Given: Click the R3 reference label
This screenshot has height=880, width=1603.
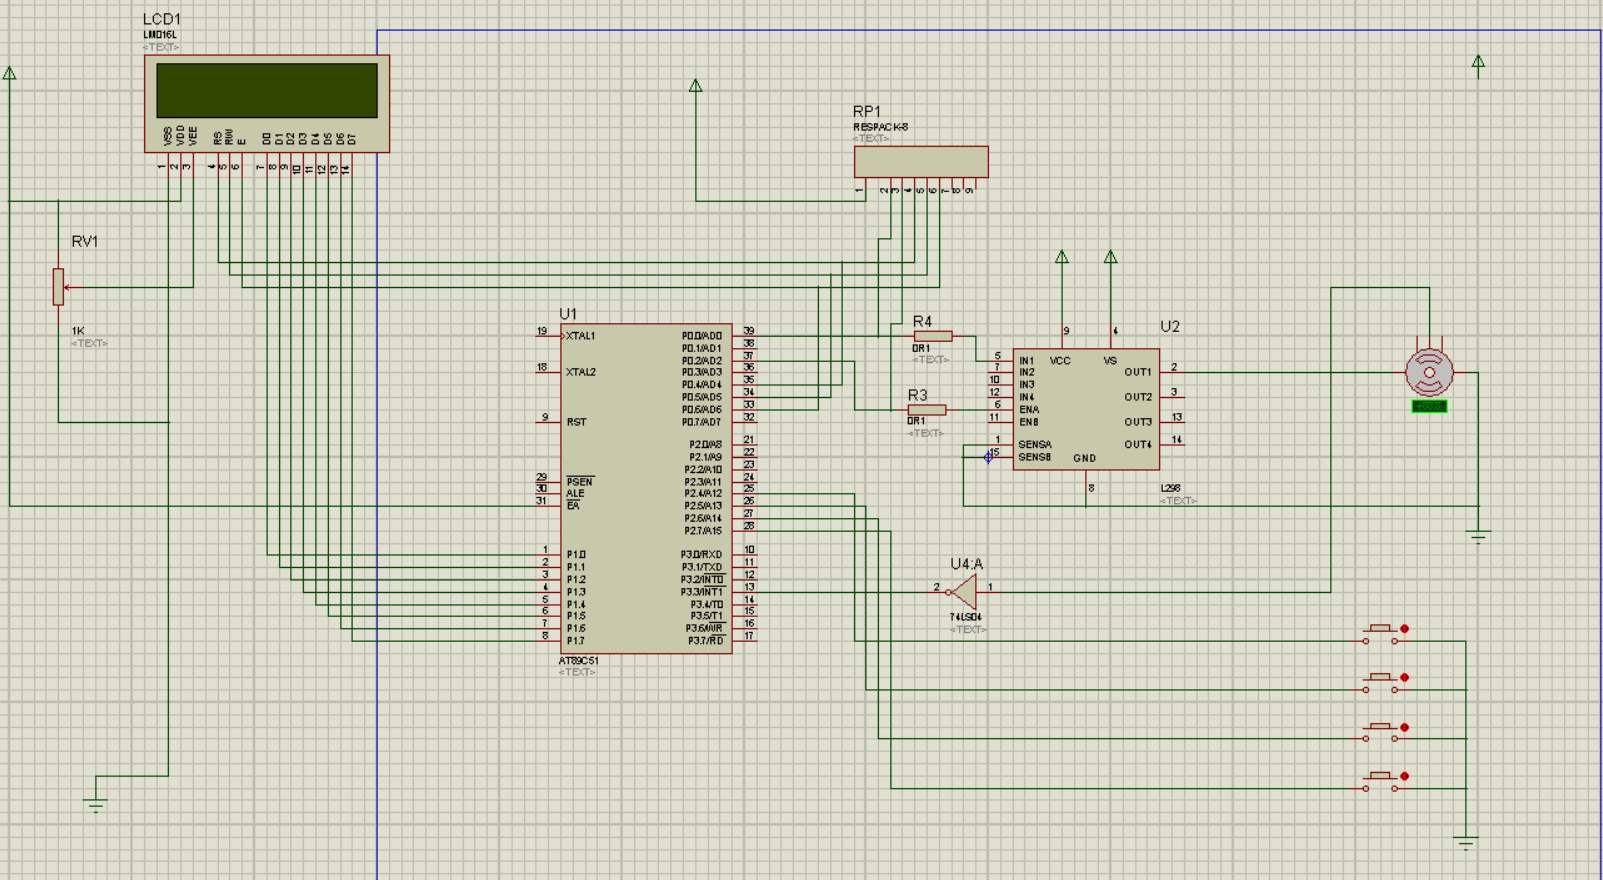Looking at the screenshot, I should 917,396.
